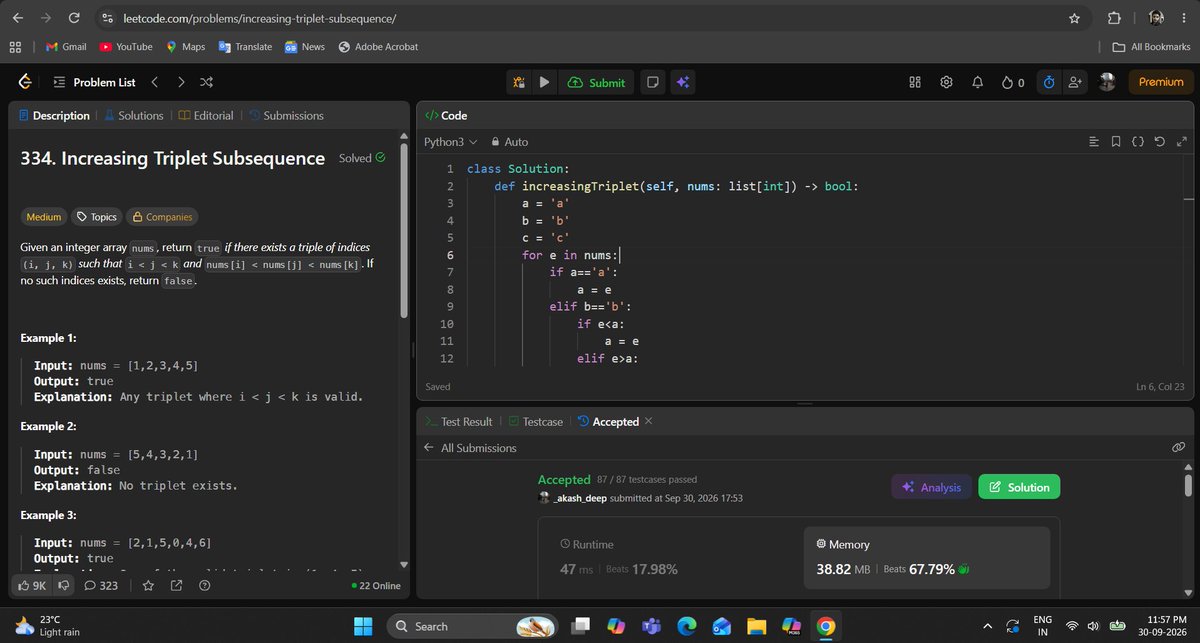Click the Premium button
The height and width of the screenshot is (643, 1200).
click(1160, 83)
